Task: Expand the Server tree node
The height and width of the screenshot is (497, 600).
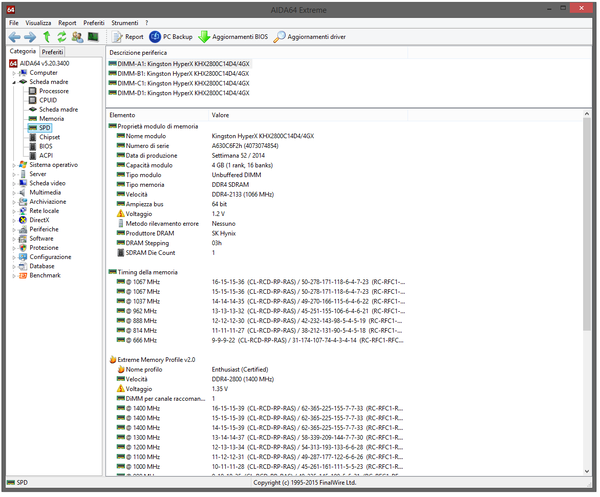Action: (13, 174)
